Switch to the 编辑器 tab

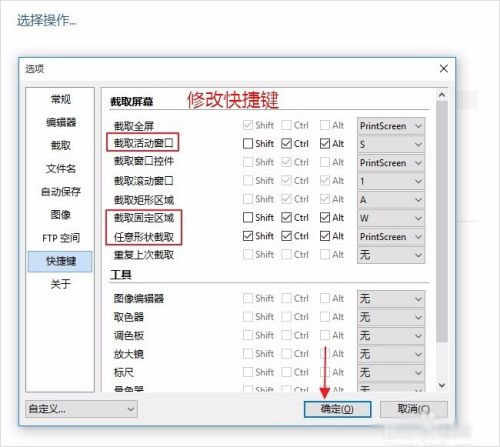pyautogui.click(x=61, y=122)
